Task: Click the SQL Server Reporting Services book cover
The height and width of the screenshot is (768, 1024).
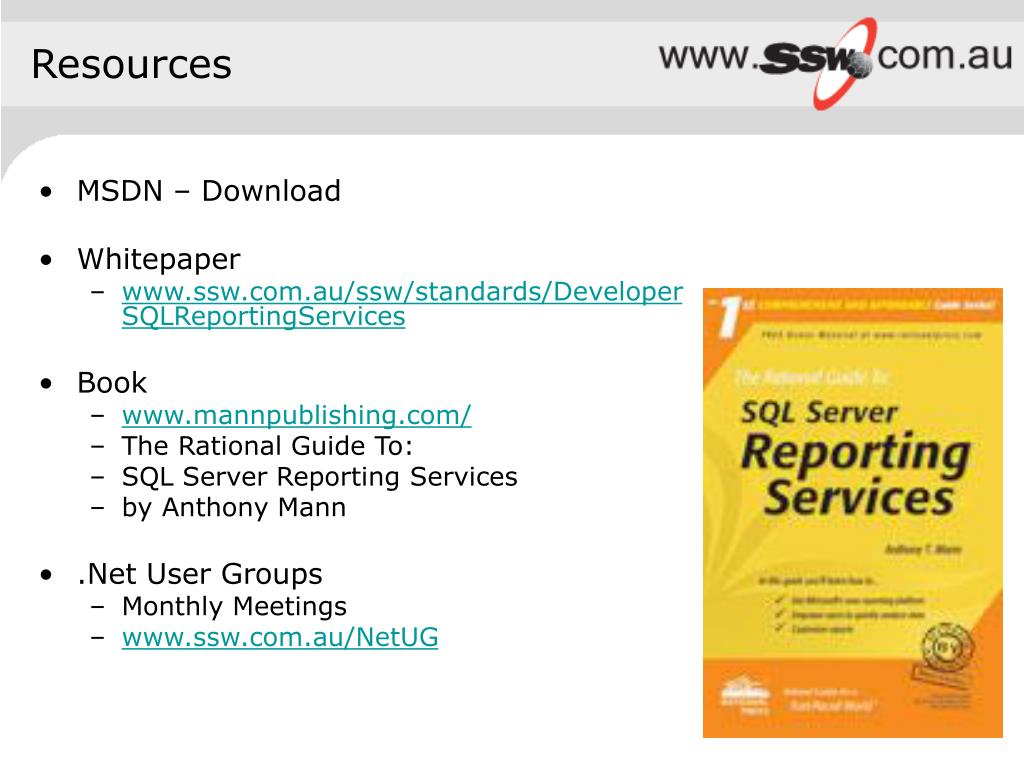Action: pos(852,513)
